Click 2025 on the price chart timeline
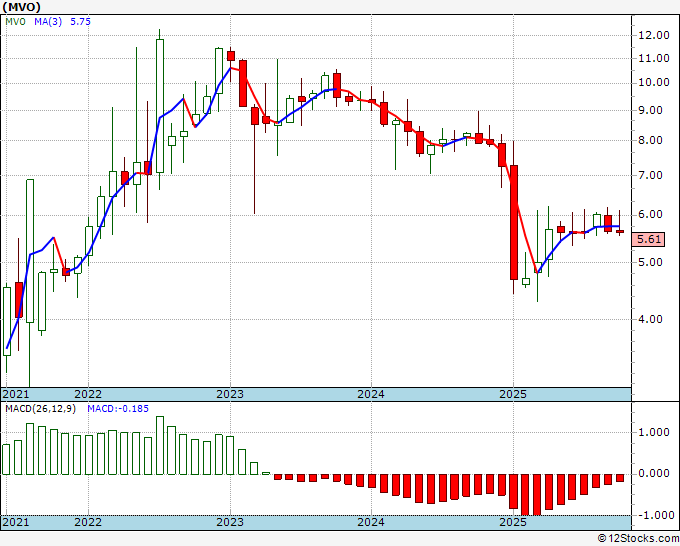This screenshot has height=546, width=680. [x=513, y=394]
